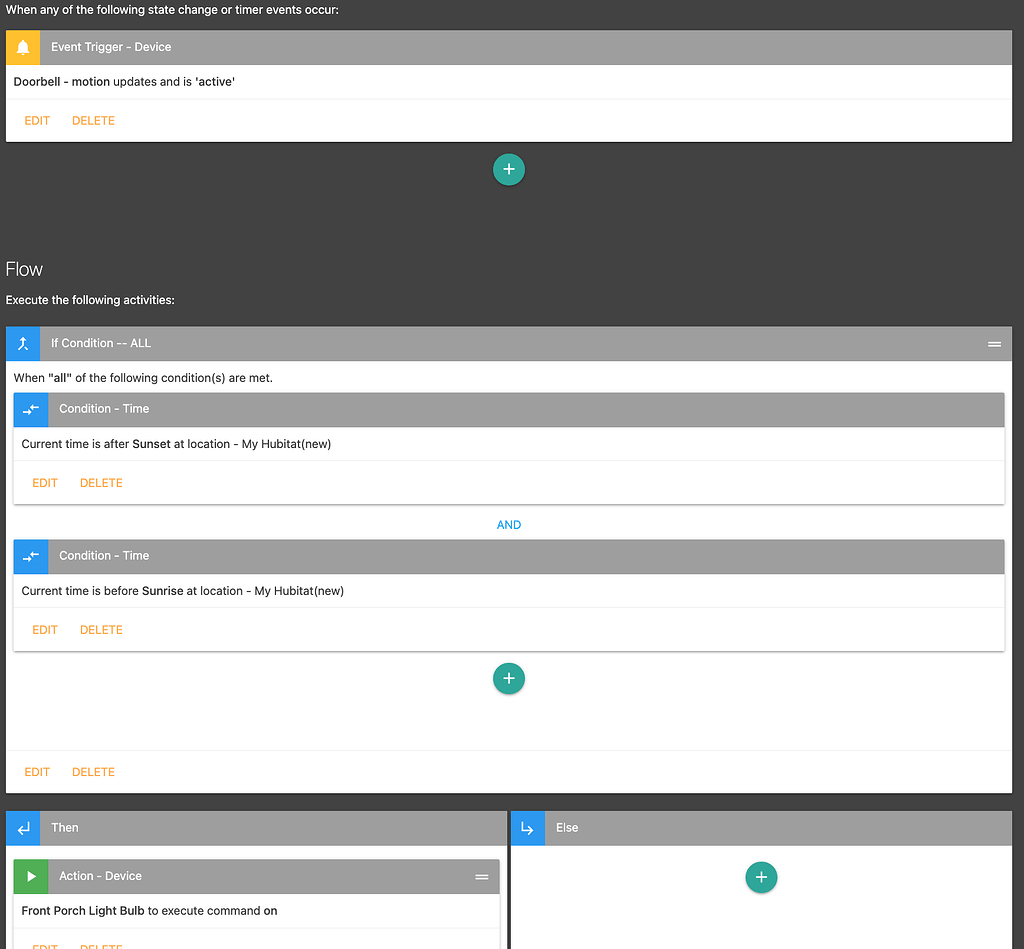Image resolution: width=1024 pixels, height=949 pixels.
Task: Click the return-arrow icon on the Then header
Action: pos(22,827)
